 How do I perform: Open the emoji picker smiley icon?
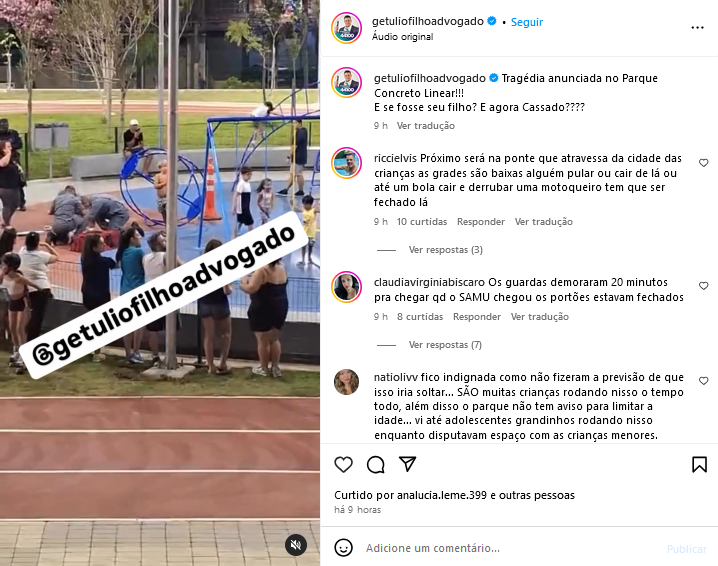coord(343,548)
